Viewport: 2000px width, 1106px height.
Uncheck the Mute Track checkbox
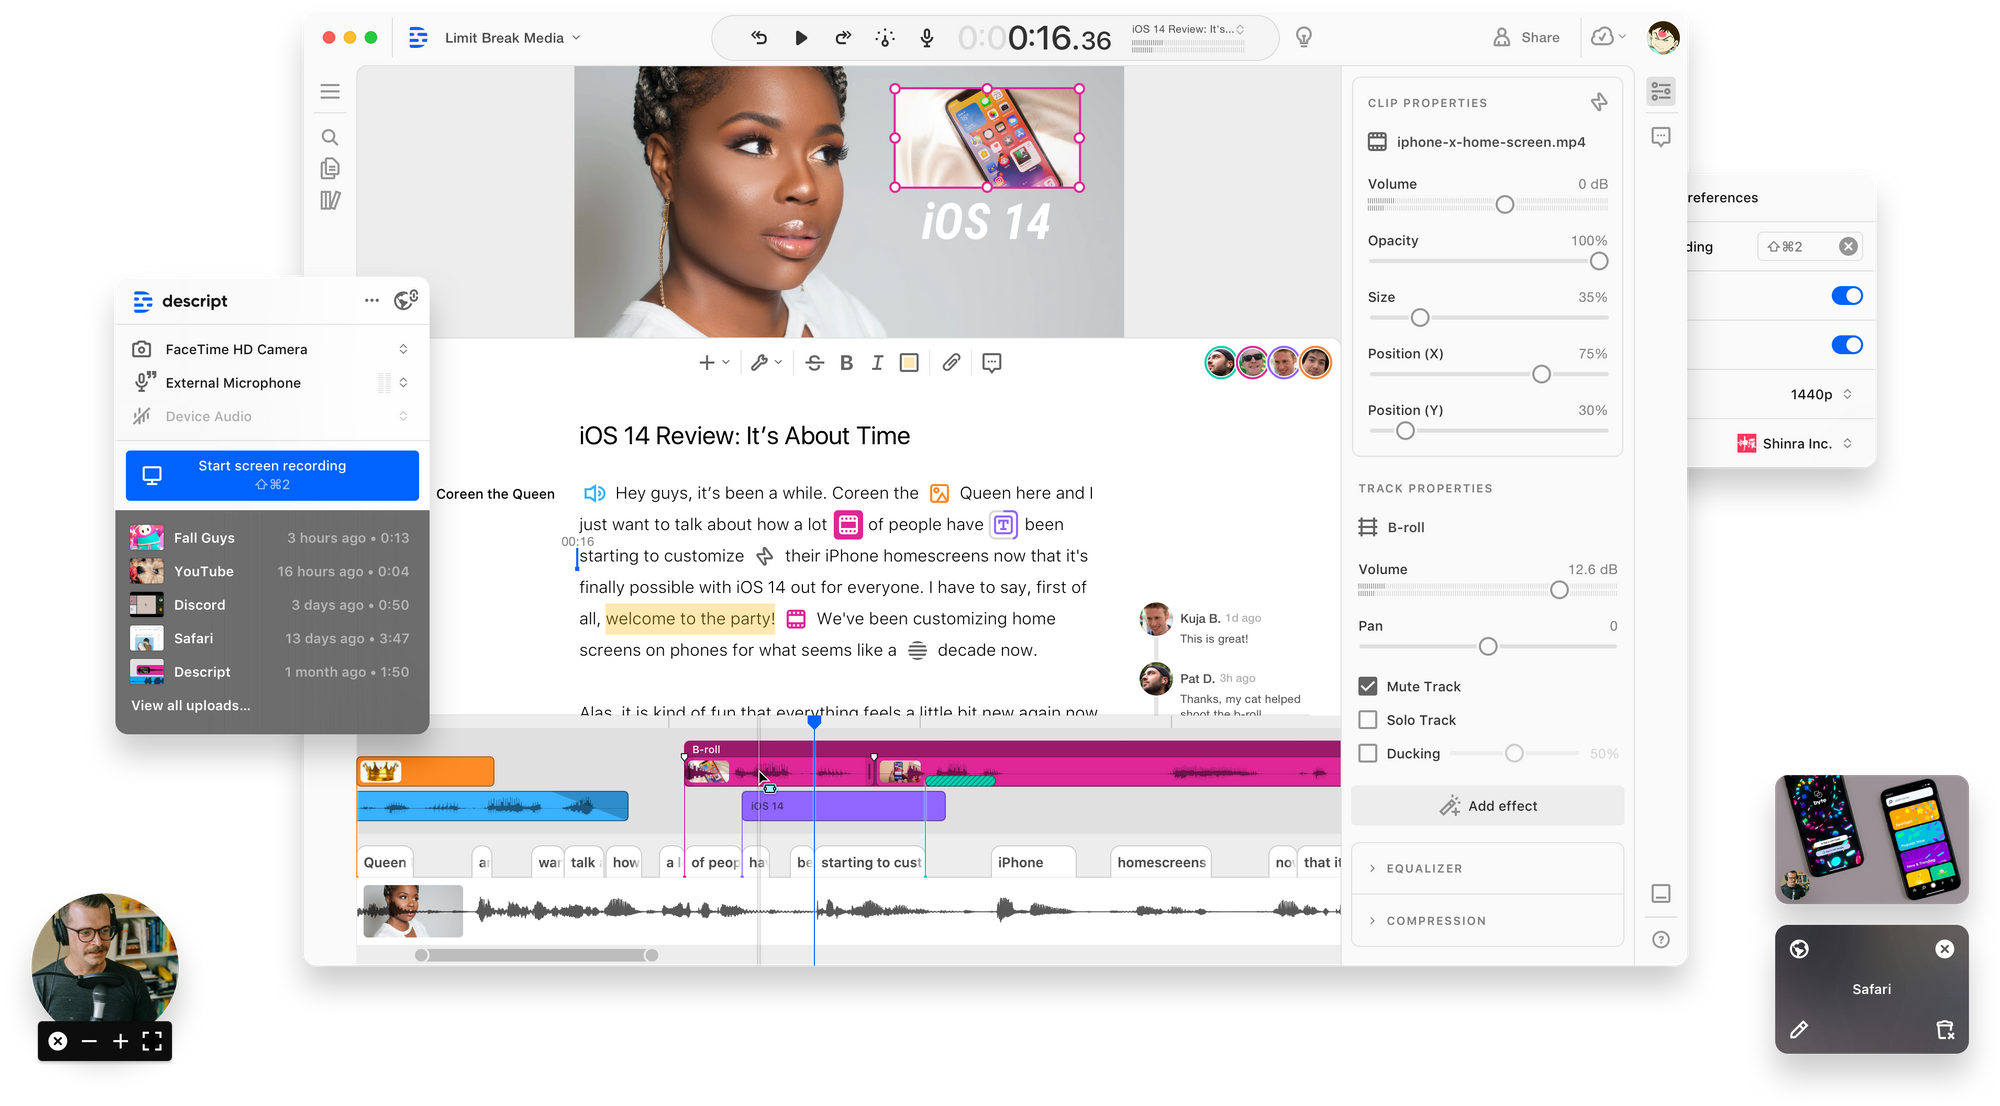coord(1368,686)
